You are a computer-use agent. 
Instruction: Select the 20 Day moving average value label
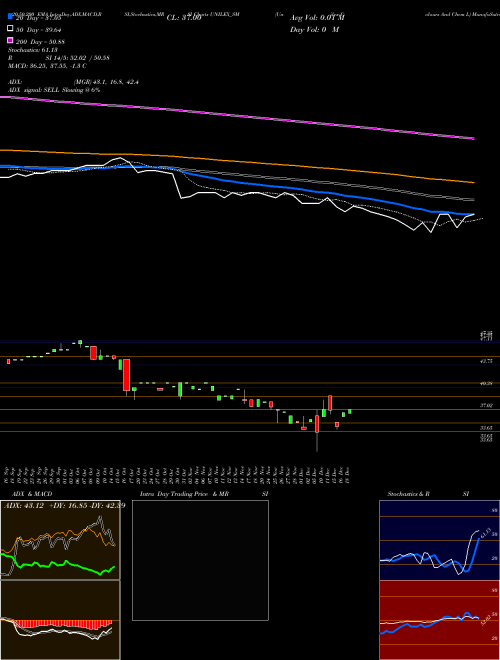38,18
